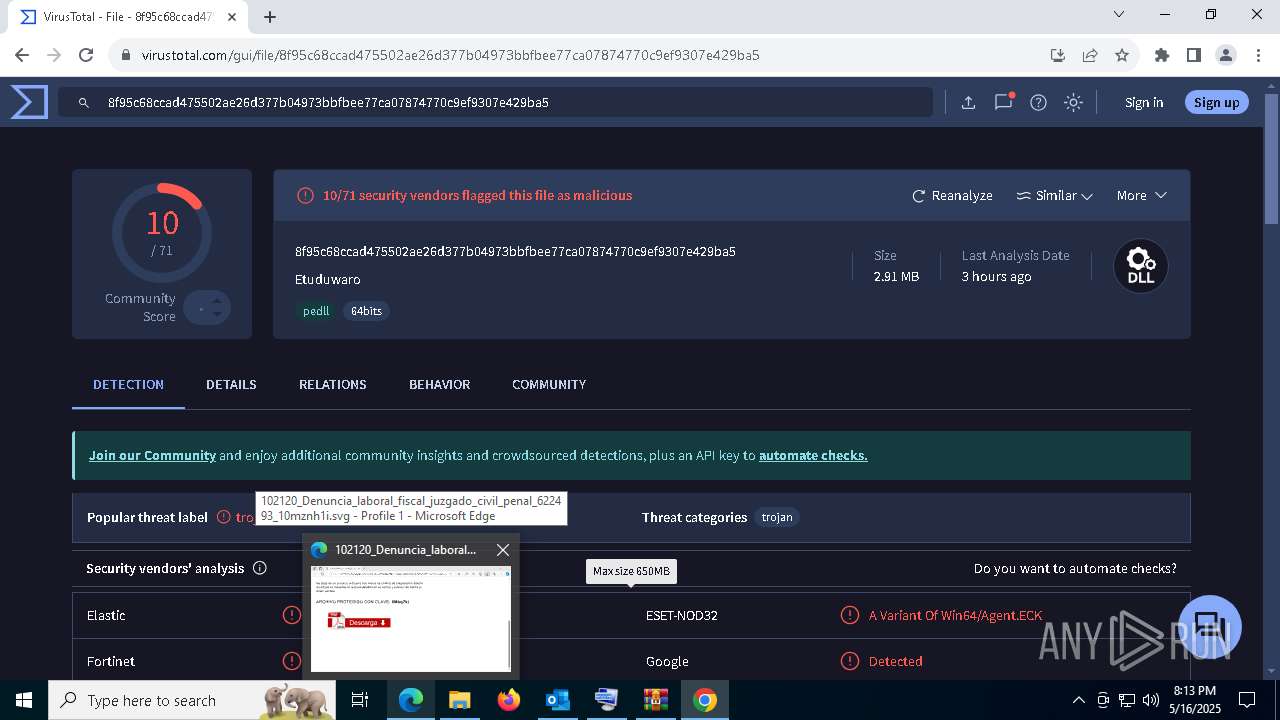Viewport: 1280px width, 720px height.
Task: Click the Edge preview thumbnail of the svg
Action: (x=411, y=618)
